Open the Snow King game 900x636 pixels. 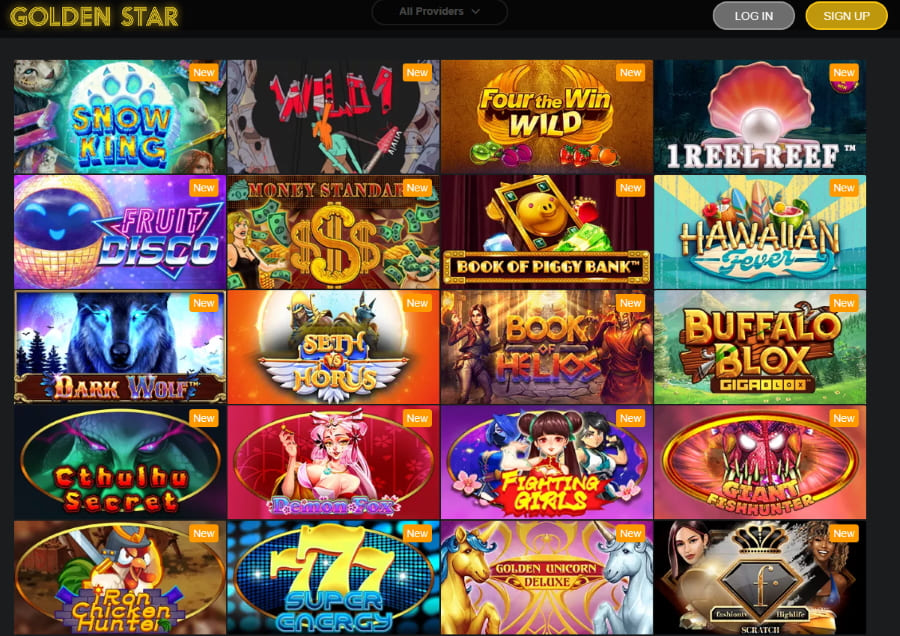(120, 117)
